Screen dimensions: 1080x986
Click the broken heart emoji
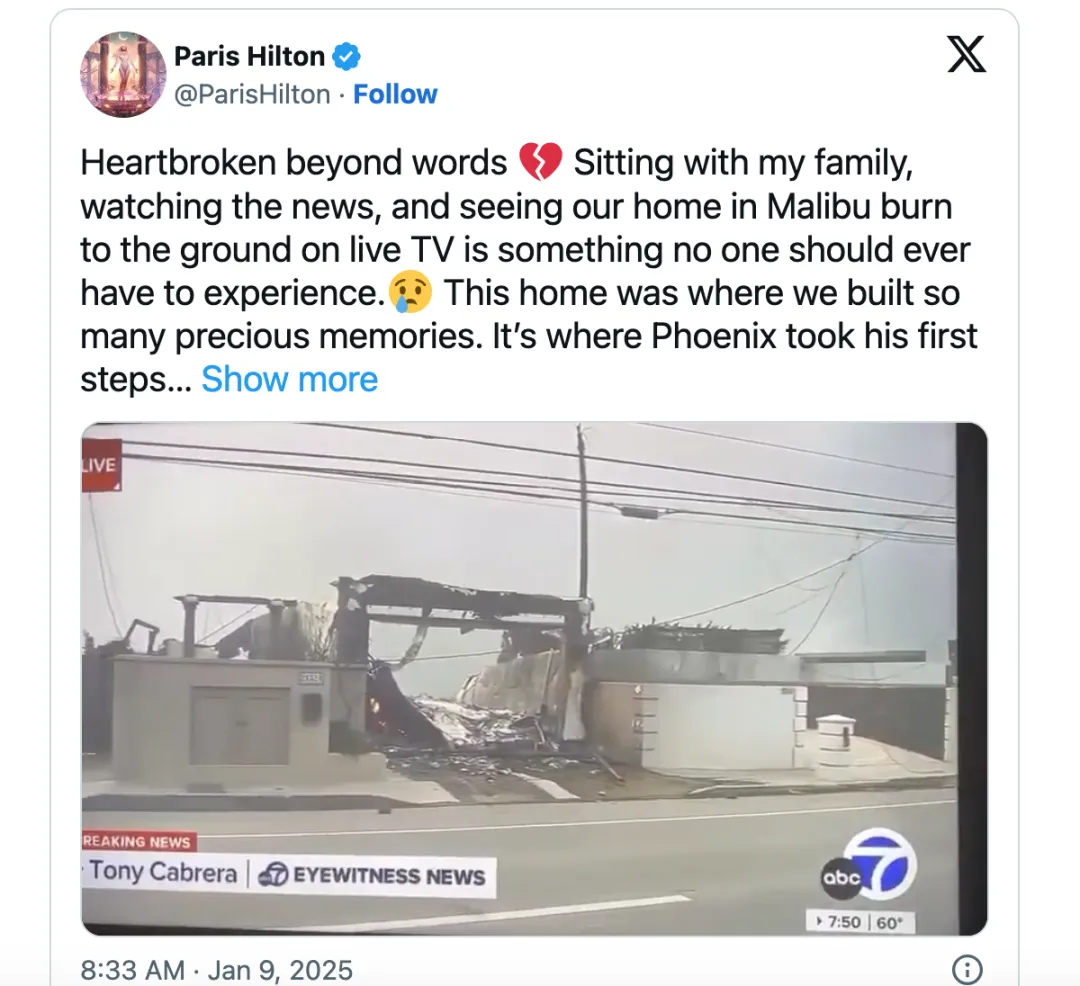540,162
